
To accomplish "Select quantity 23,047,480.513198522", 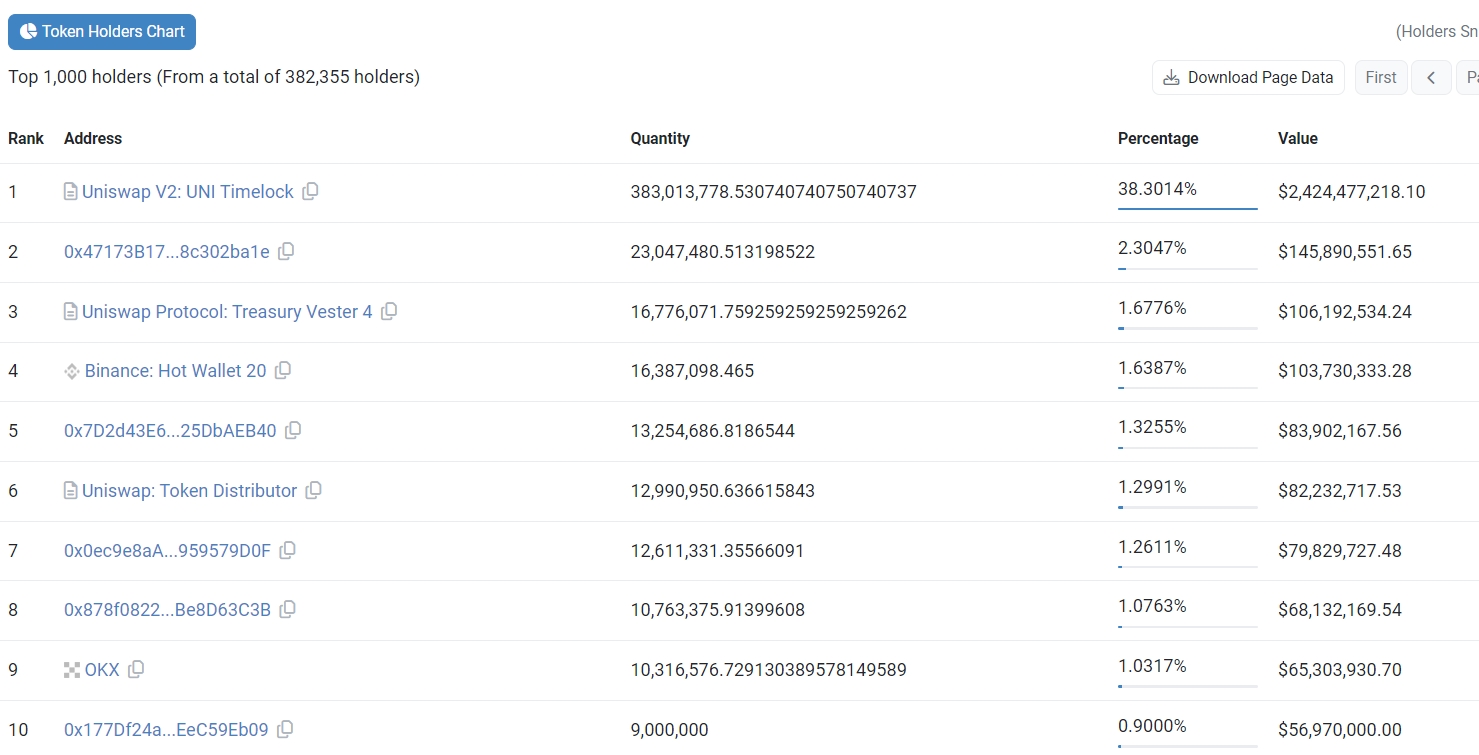I will click(x=722, y=251).
